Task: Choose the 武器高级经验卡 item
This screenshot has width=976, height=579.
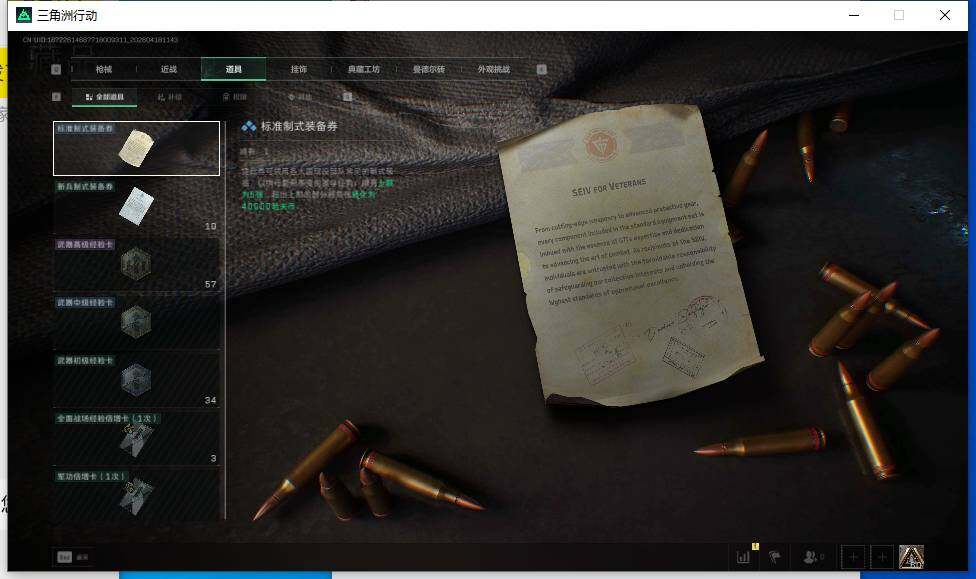Action: [136, 264]
